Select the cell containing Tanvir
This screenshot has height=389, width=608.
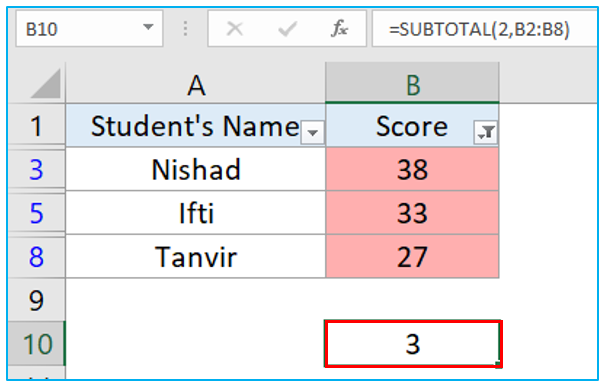196,257
